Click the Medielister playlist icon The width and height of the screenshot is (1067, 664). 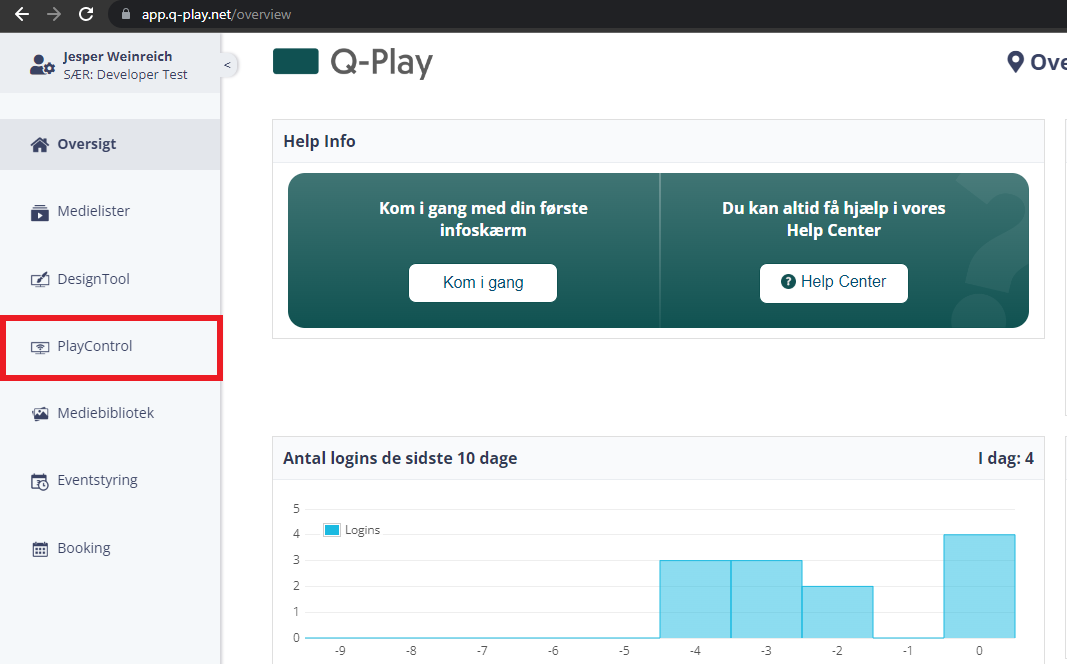point(39,212)
